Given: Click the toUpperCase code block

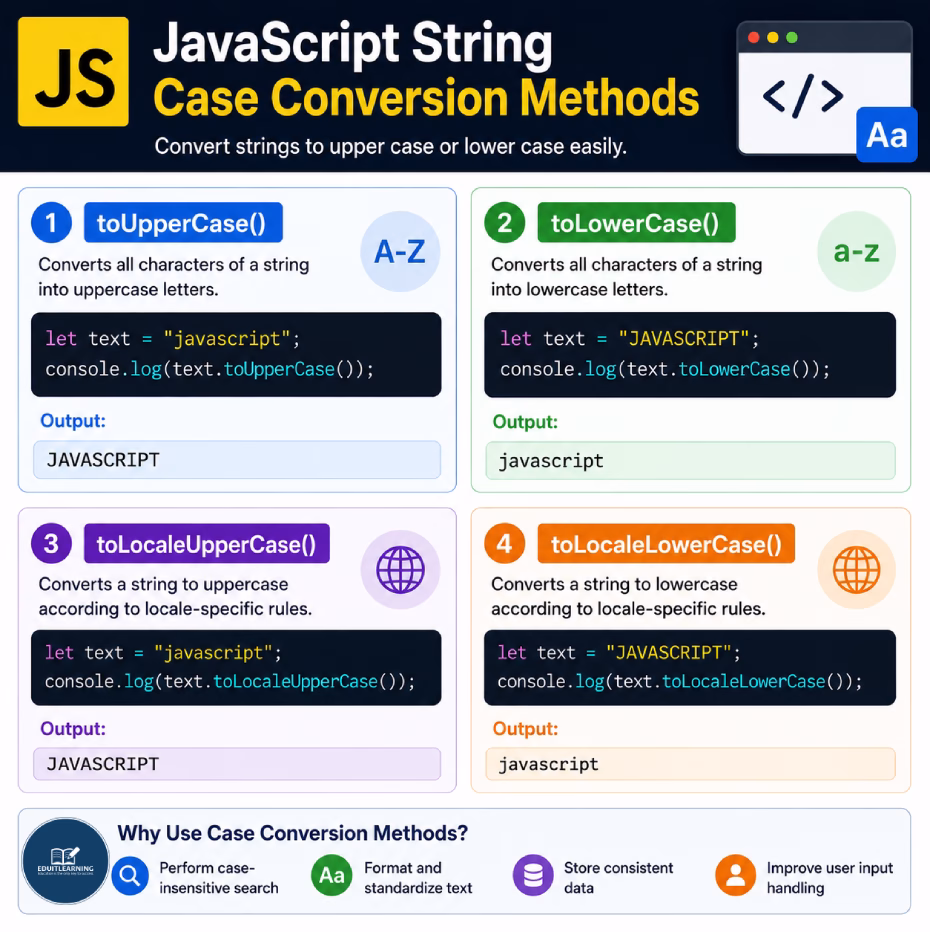Looking at the screenshot, I should click(x=236, y=354).
